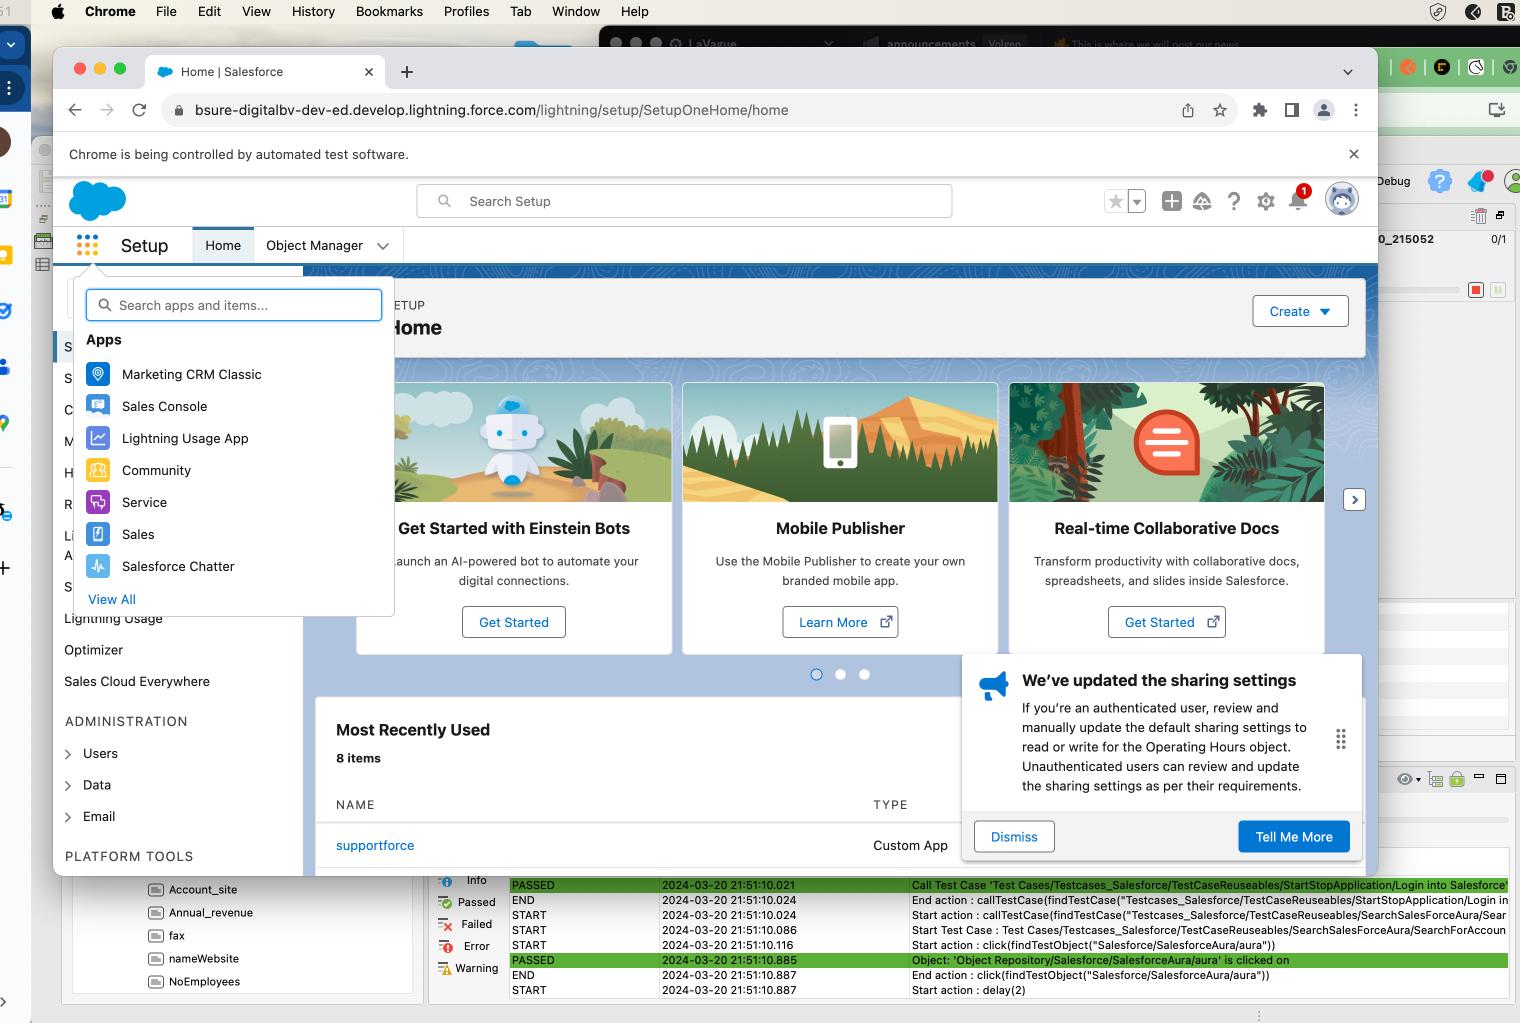The height and width of the screenshot is (1023, 1520).
Task: Open Sales Cloud Everywhere in sidebar
Action: tap(137, 682)
